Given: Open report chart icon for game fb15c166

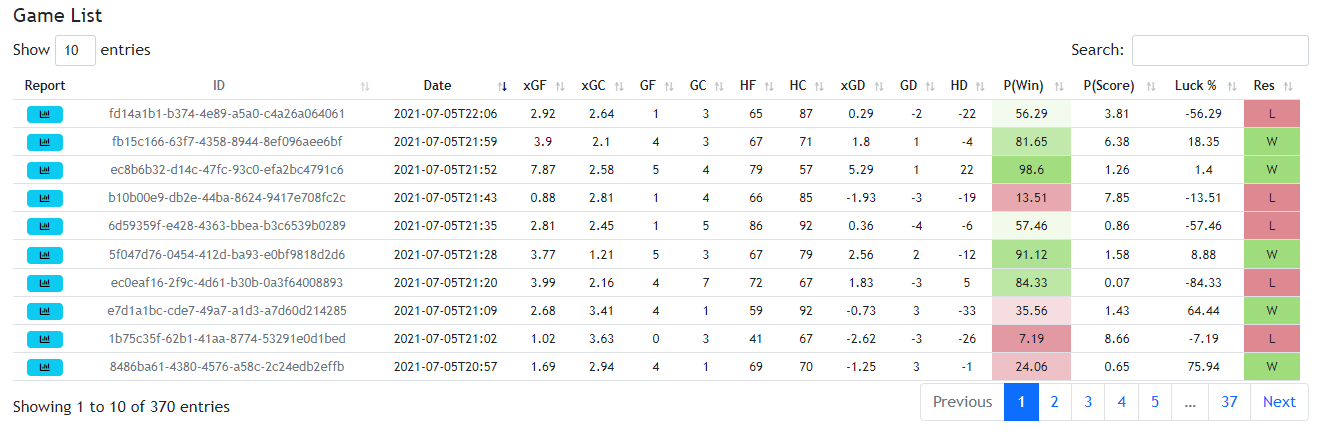Looking at the screenshot, I should [x=45, y=142].
